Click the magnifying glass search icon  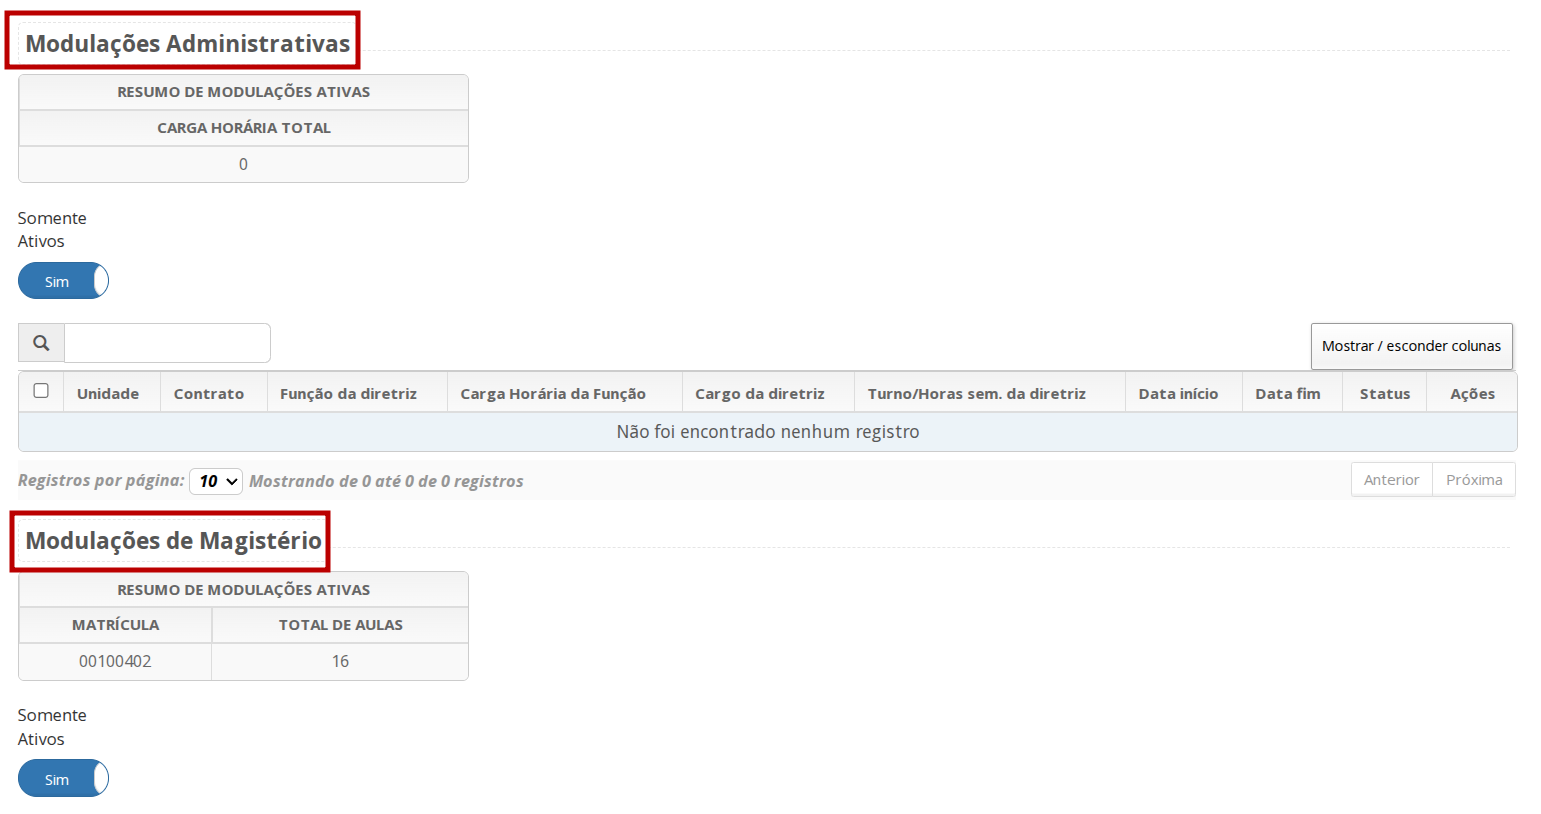point(41,343)
